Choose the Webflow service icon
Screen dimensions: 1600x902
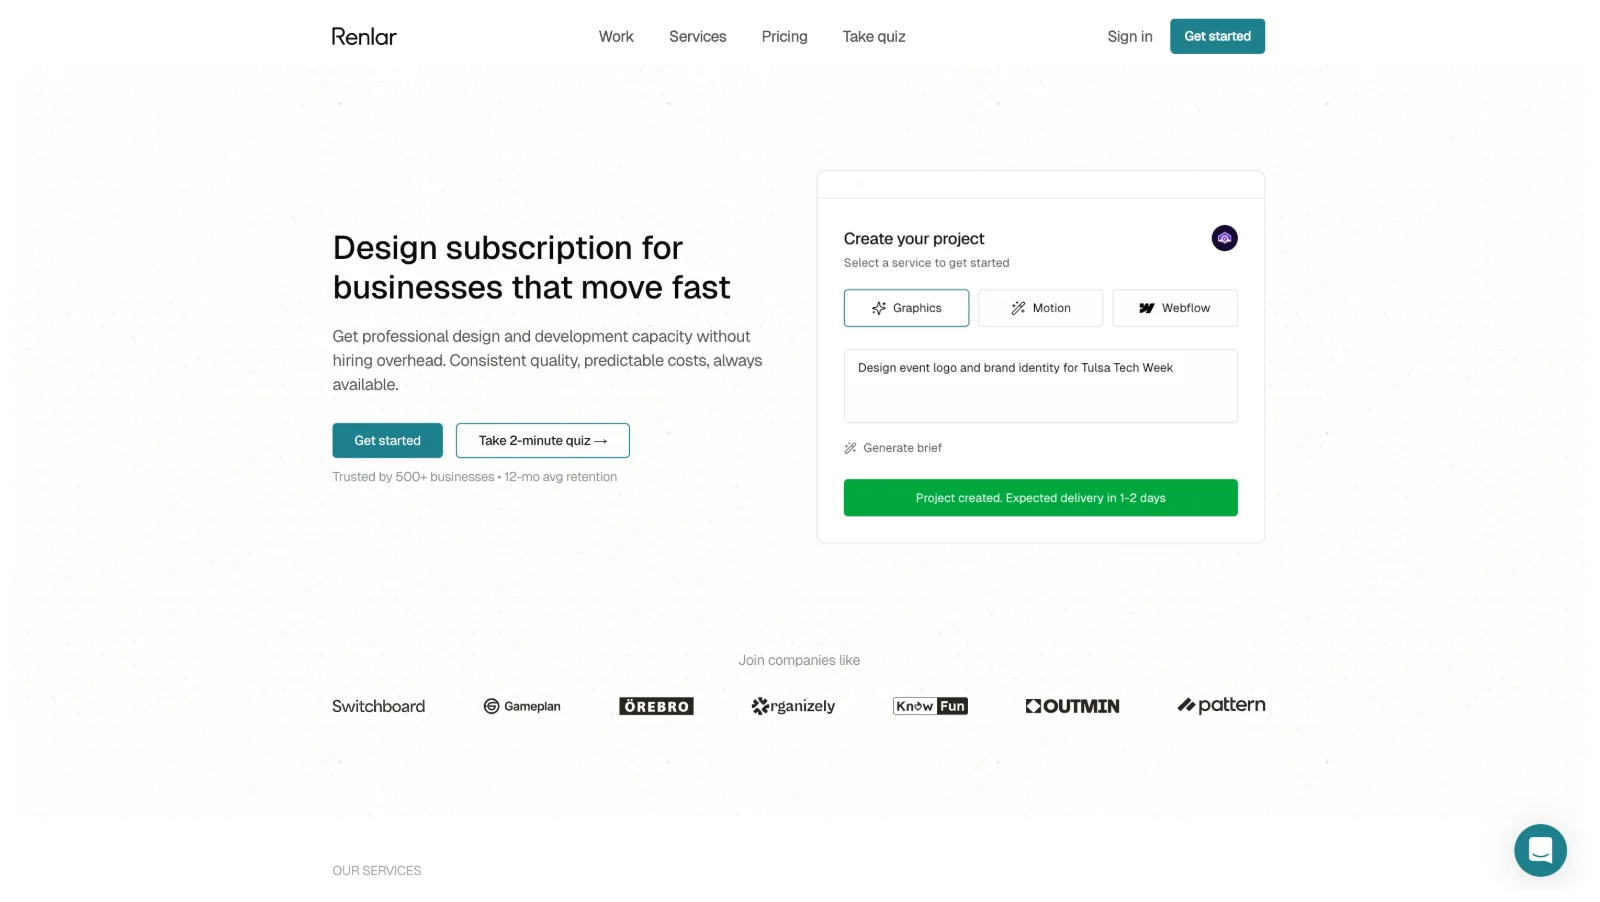[1147, 308]
